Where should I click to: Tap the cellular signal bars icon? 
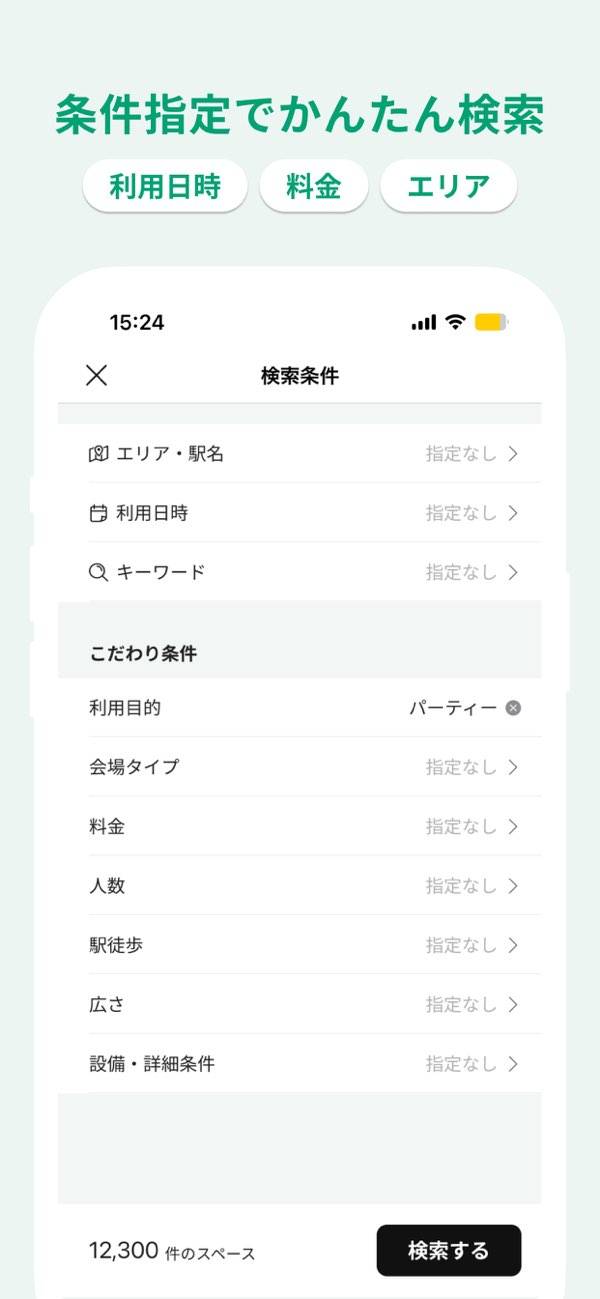coord(424,322)
